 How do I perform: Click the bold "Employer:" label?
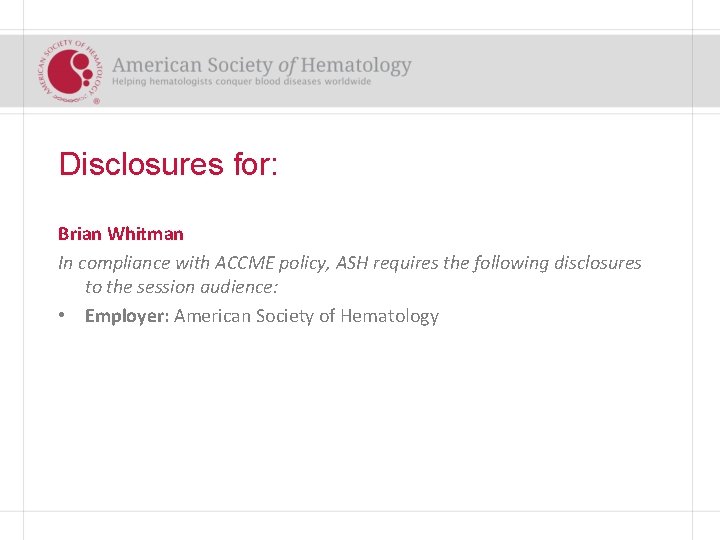(127, 316)
